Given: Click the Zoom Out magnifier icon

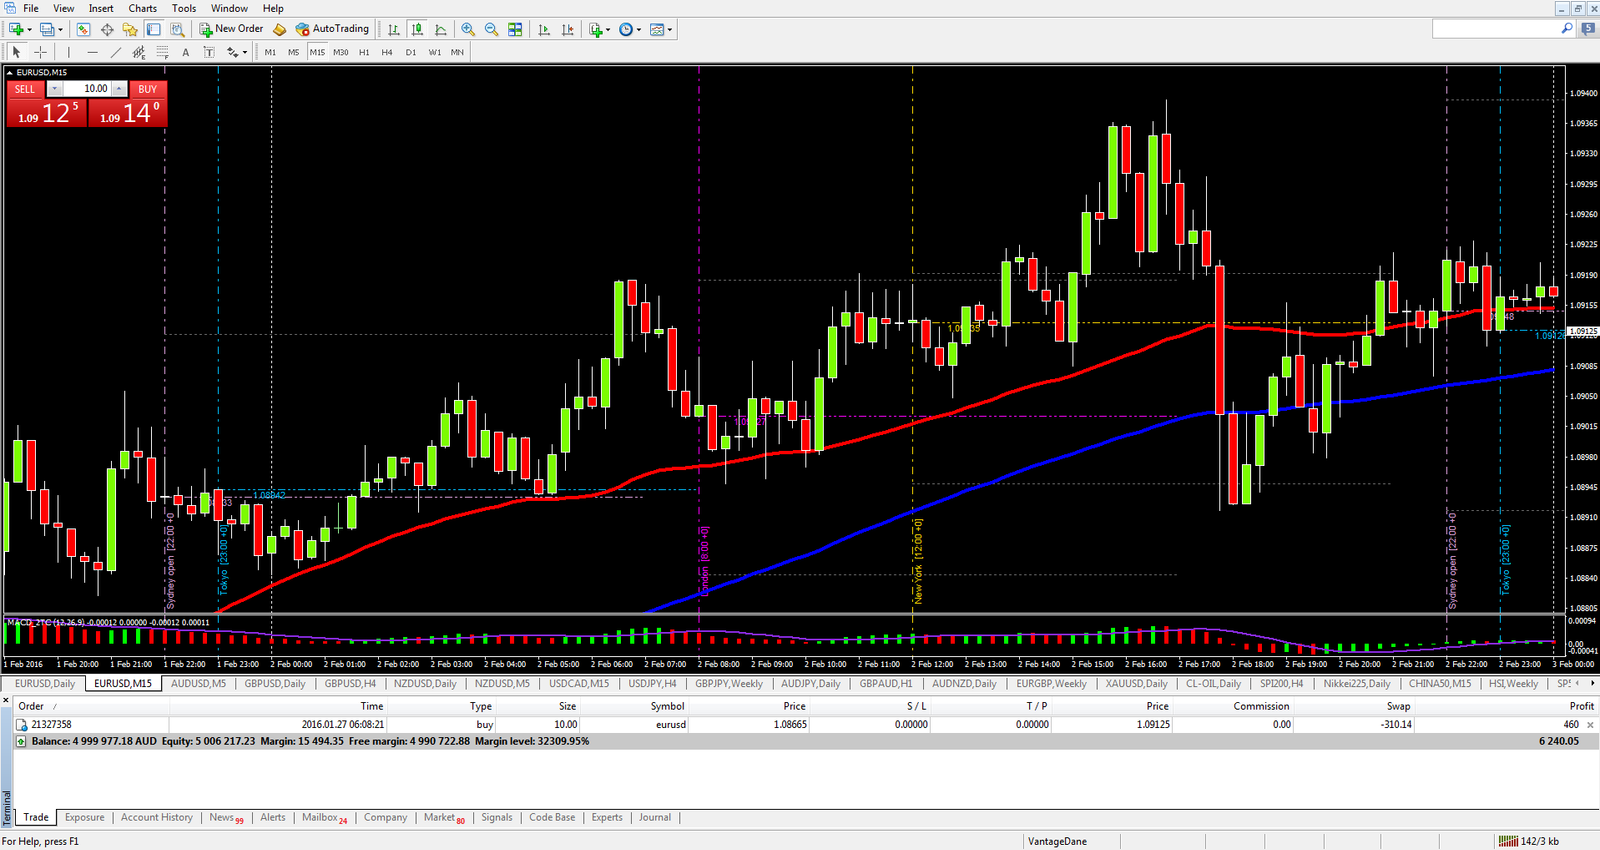Looking at the screenshot, I should (491, 30).
